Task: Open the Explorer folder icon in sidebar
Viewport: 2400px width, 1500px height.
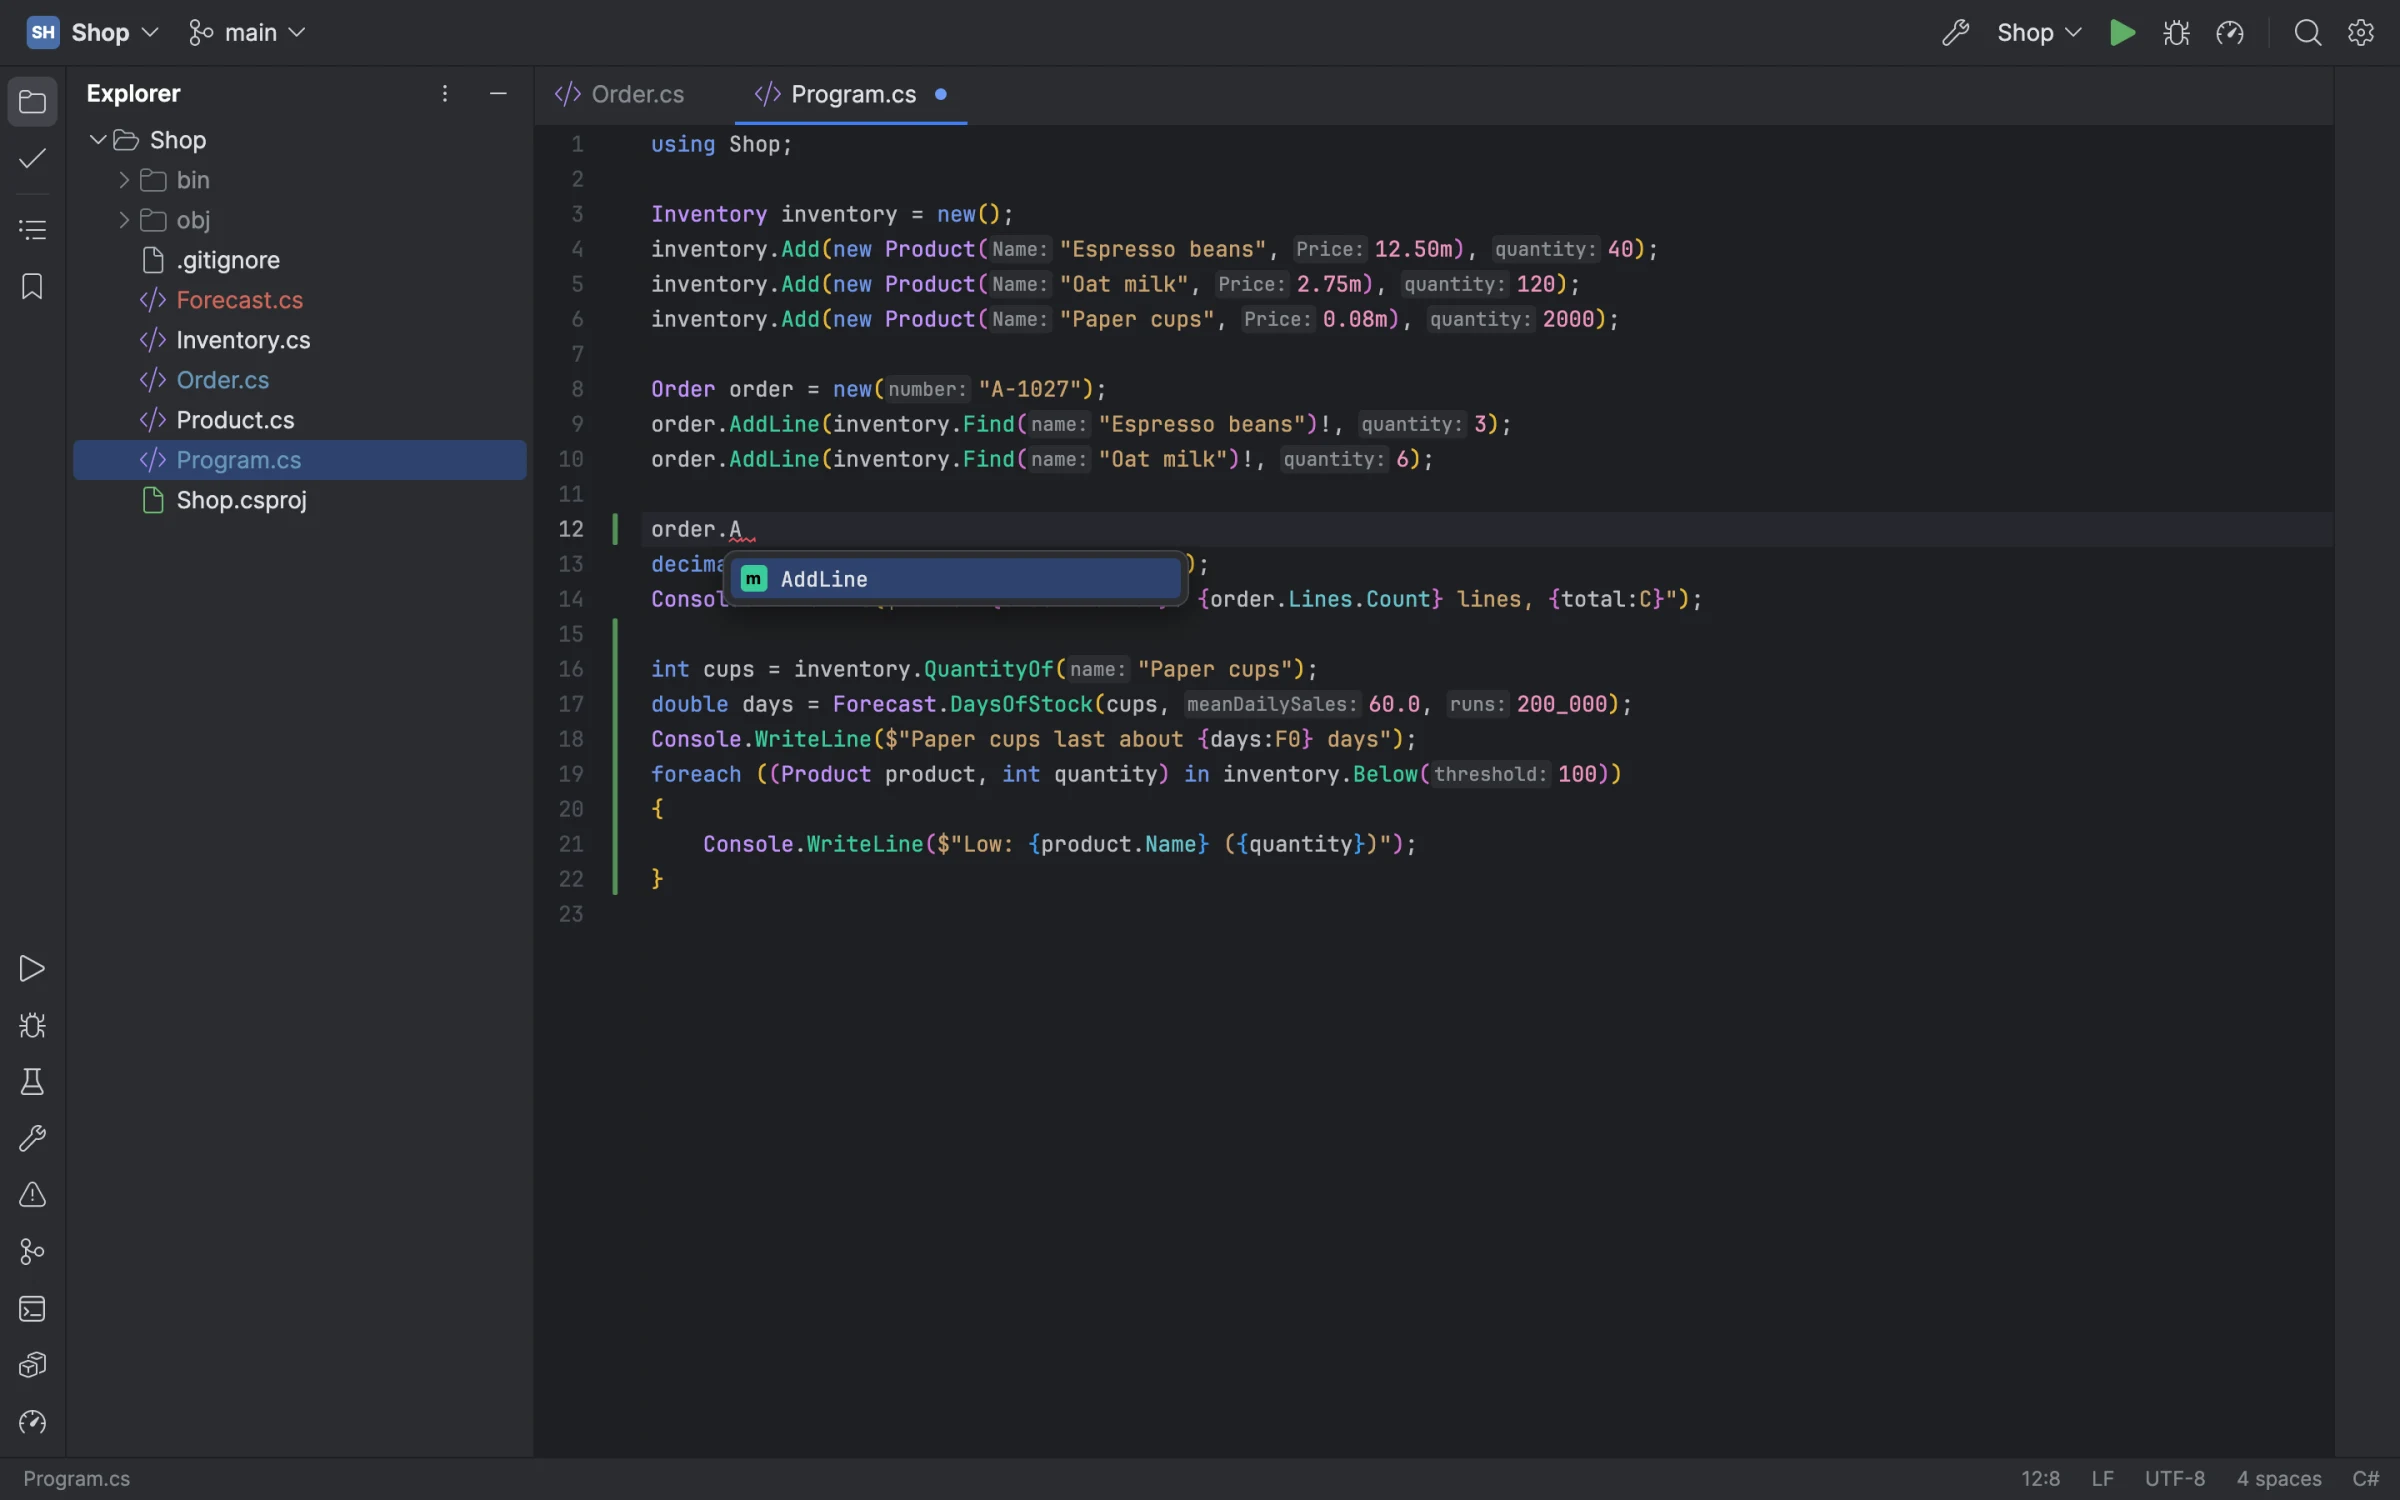Action: (32, 102)
